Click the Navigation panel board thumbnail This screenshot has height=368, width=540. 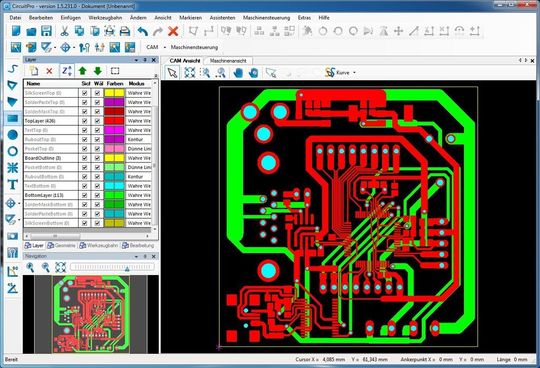pos(91,314)
